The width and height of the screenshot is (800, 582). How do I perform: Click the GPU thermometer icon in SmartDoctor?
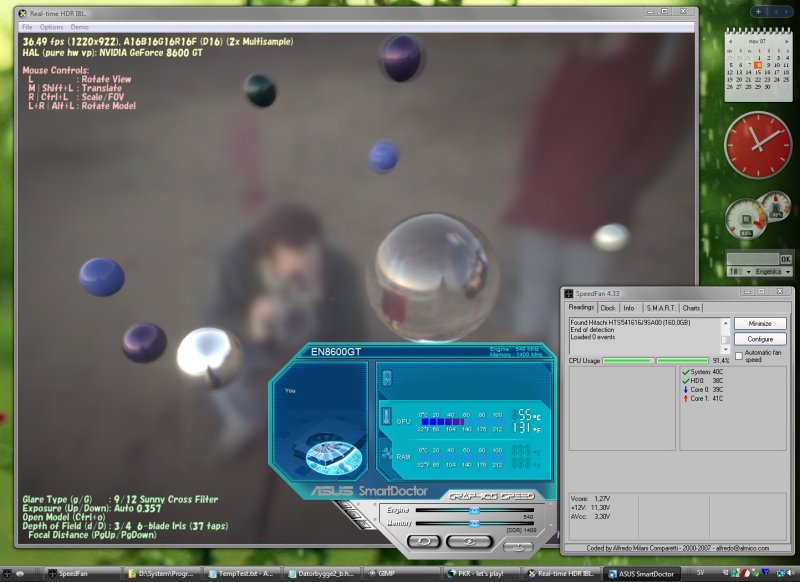tap(386, 416)
